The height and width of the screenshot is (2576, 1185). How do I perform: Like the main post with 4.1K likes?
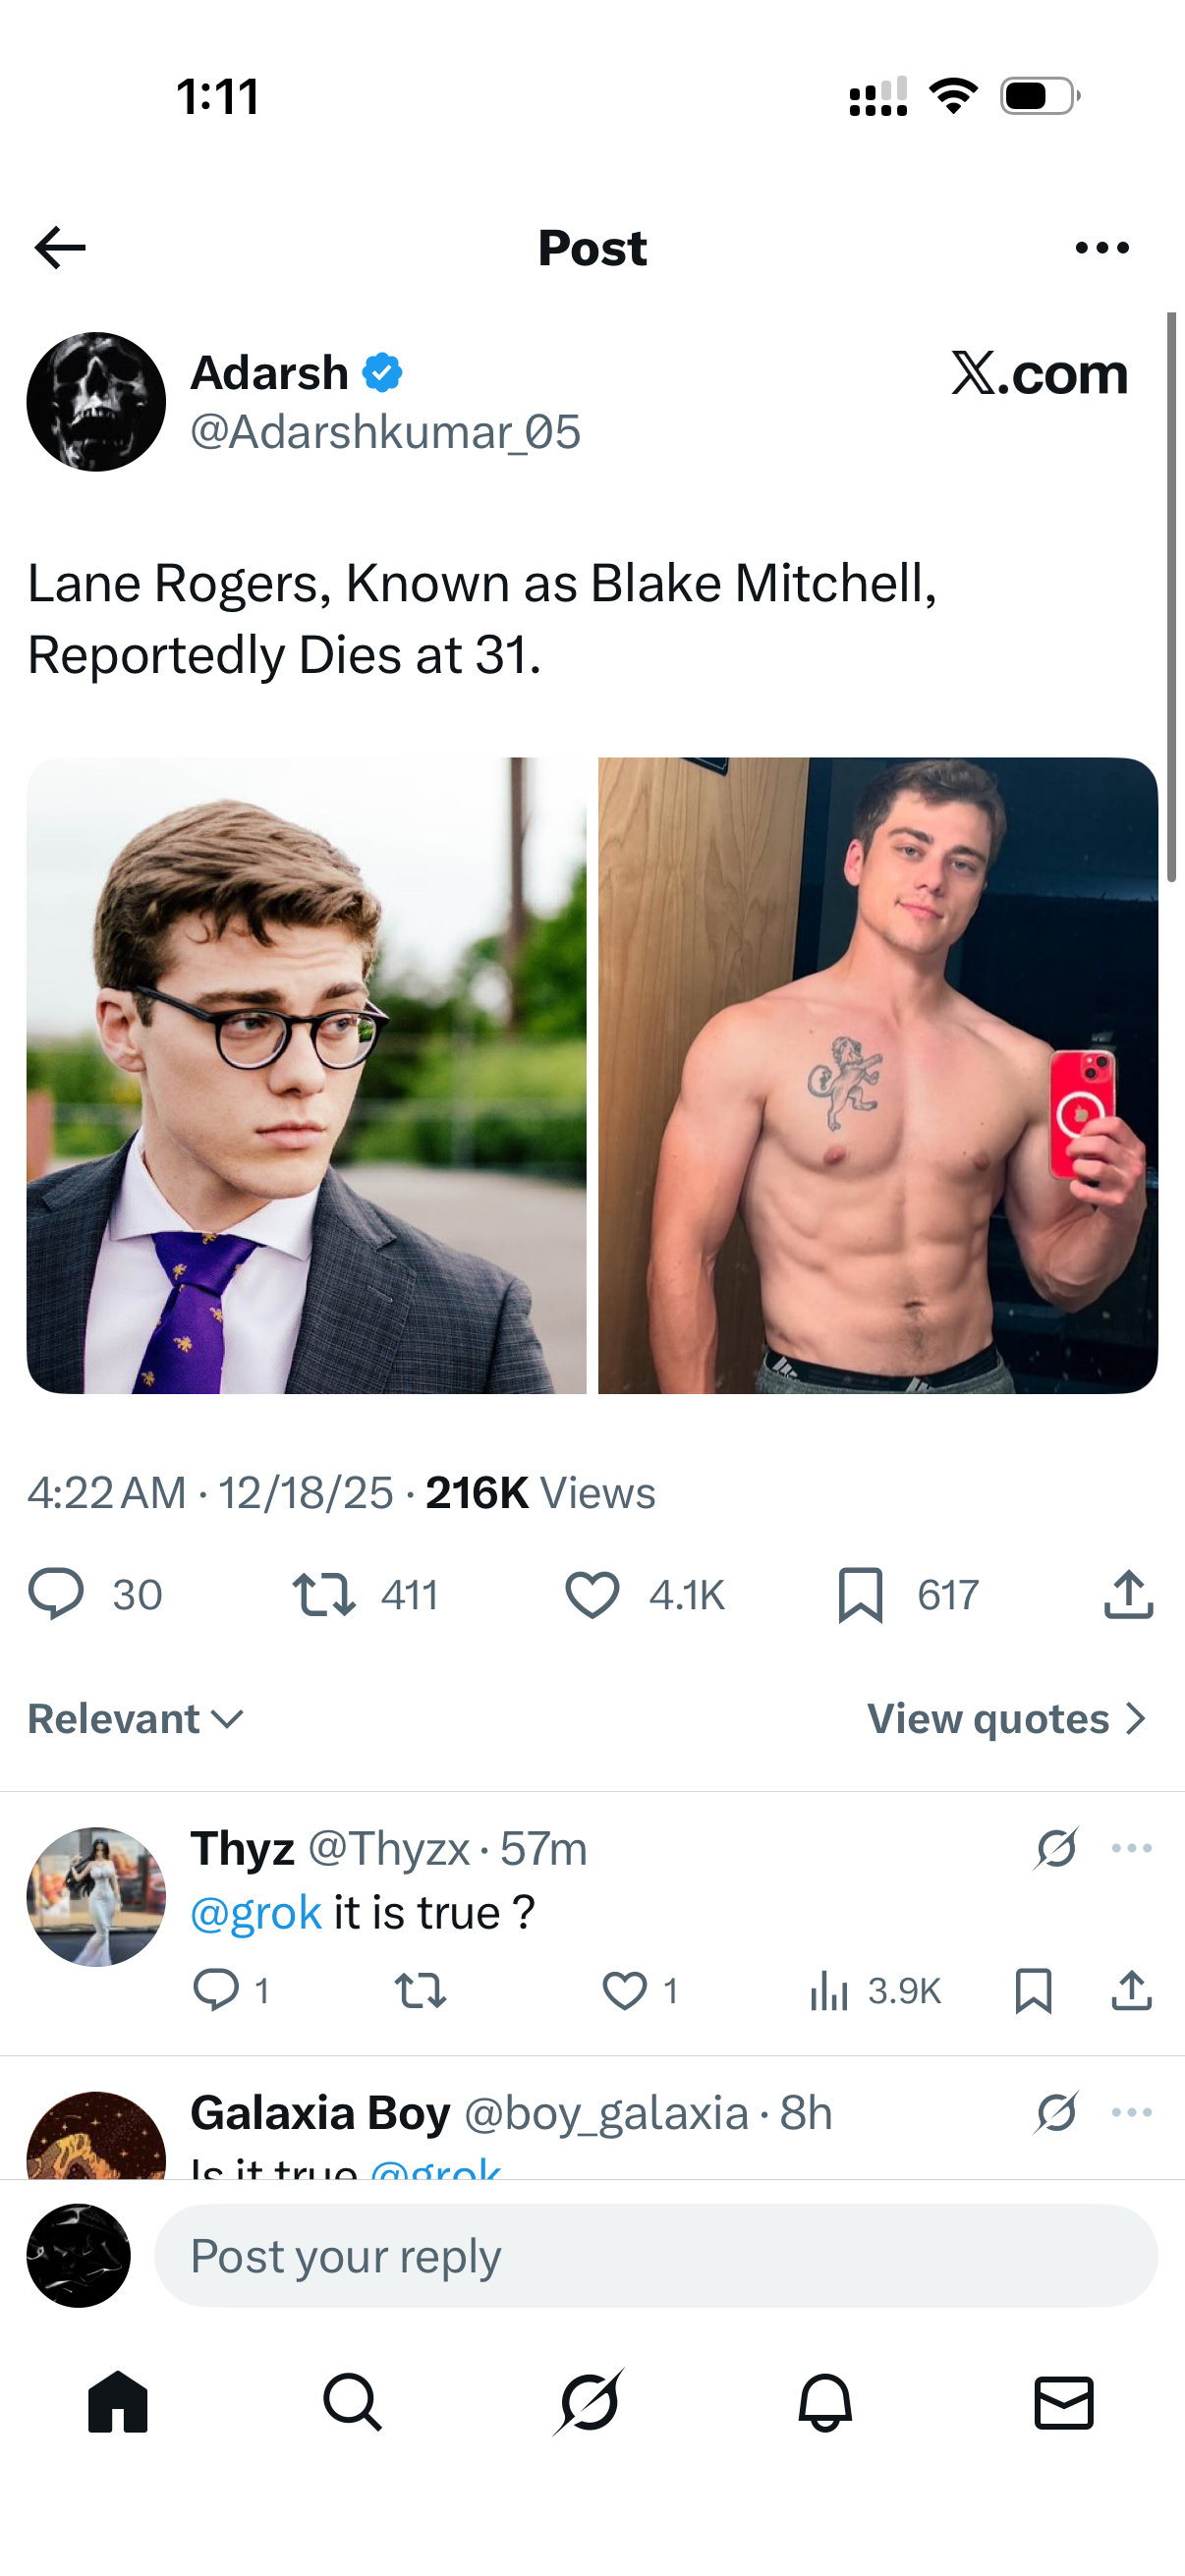pos(592,1594)
